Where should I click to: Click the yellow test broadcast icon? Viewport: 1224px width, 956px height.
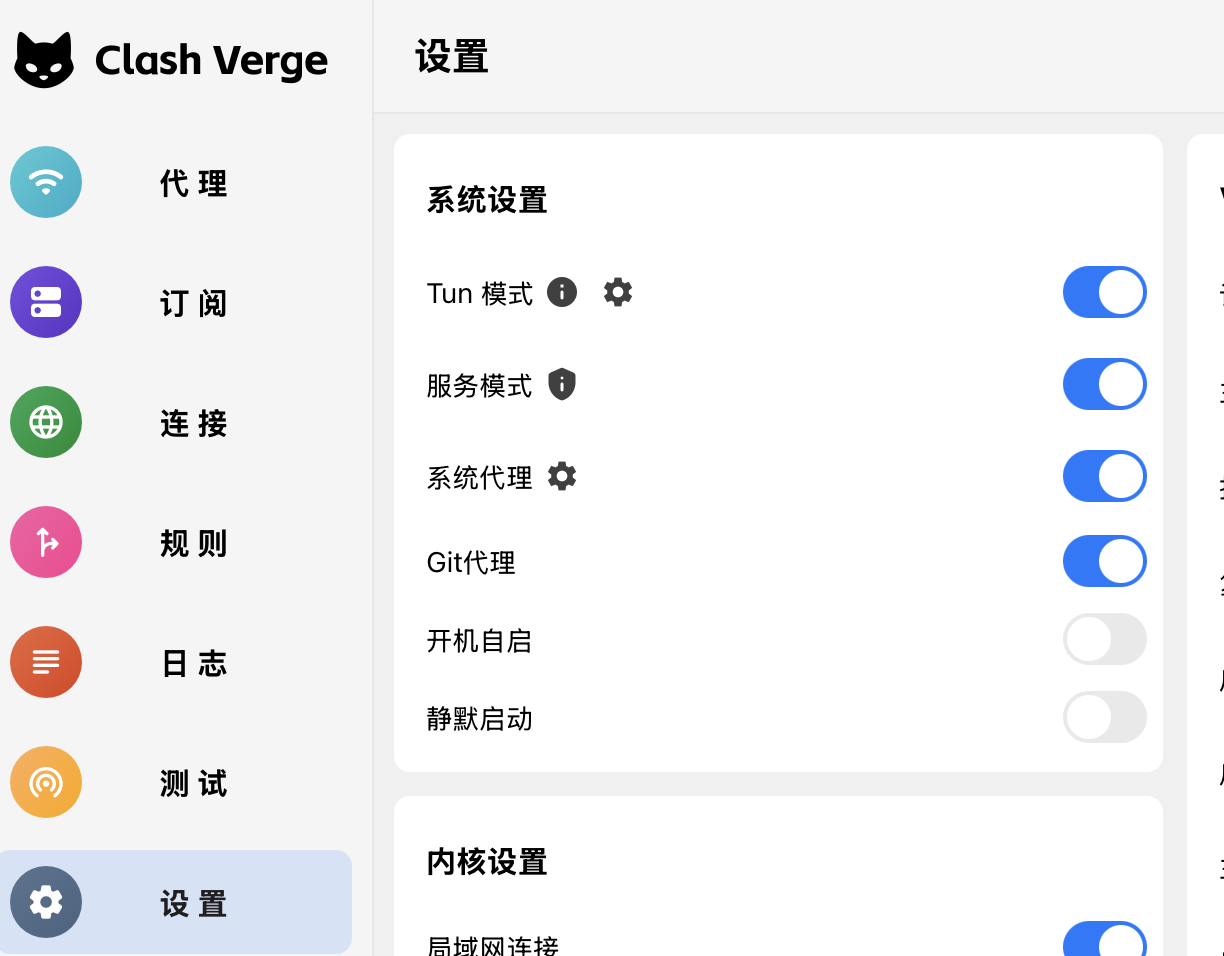point(46,782)
